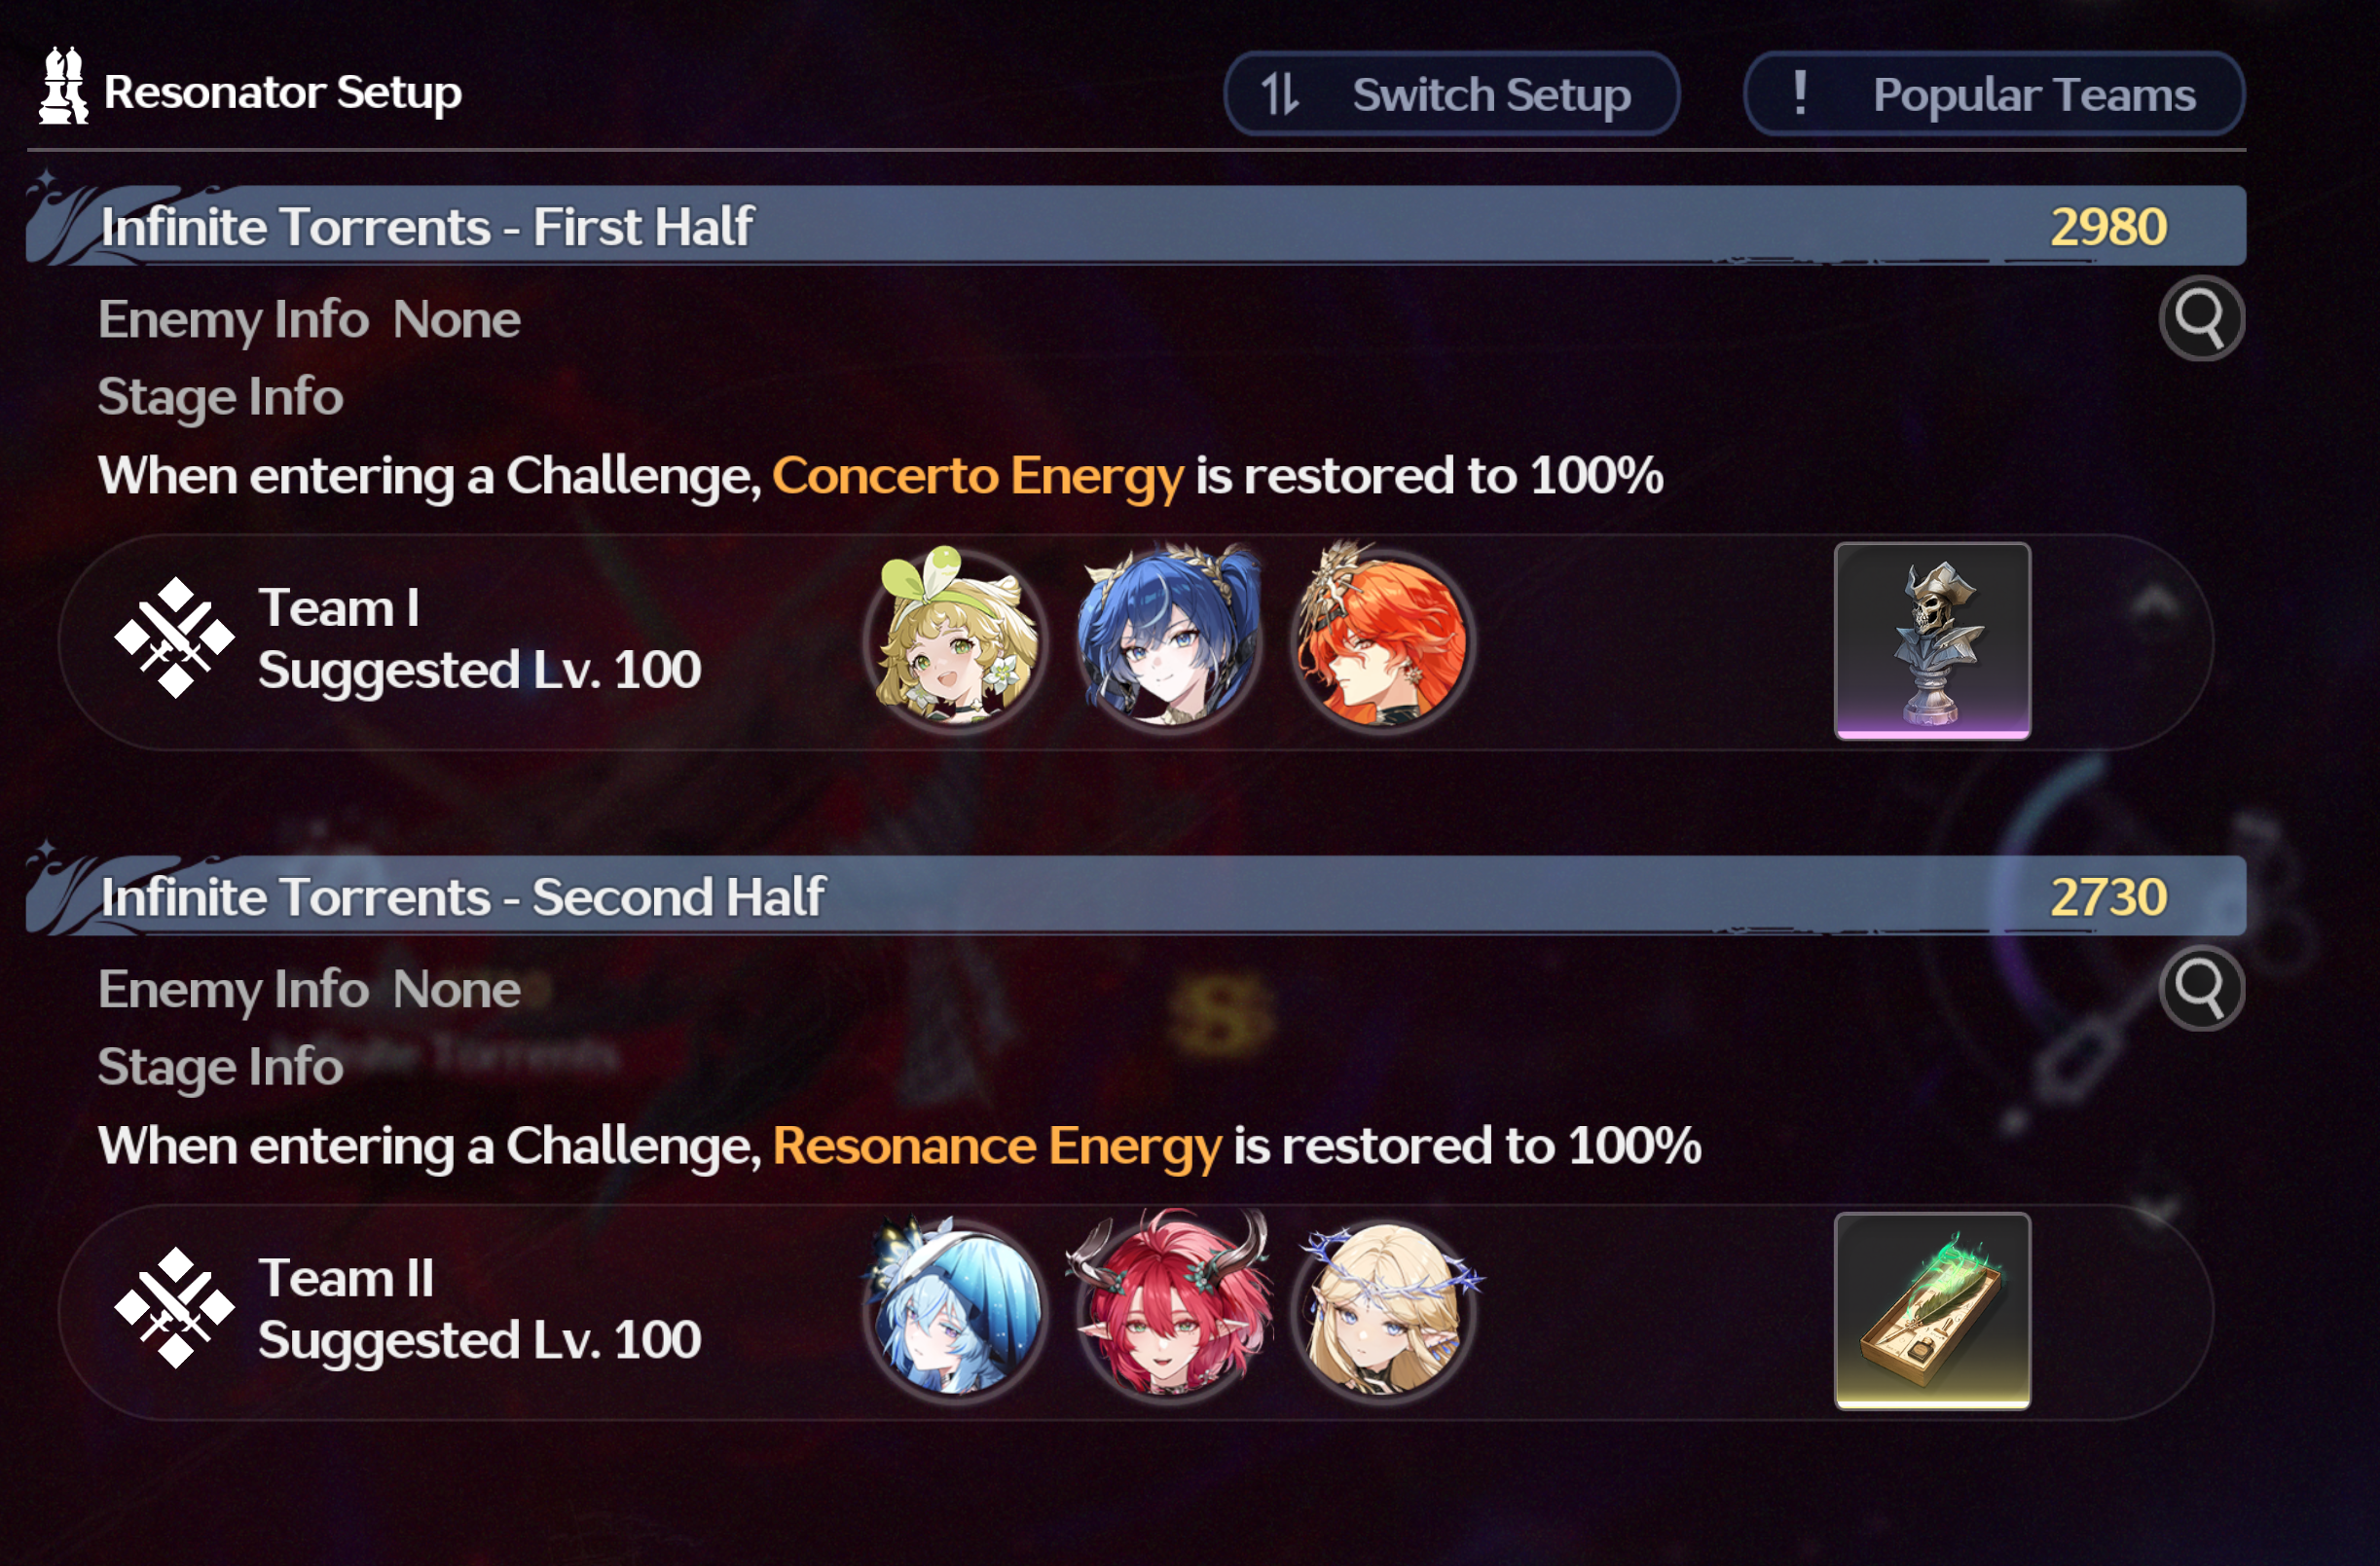
Task: Select the orange-haired resonator in Team I
Action: (x=1383, y=638)
